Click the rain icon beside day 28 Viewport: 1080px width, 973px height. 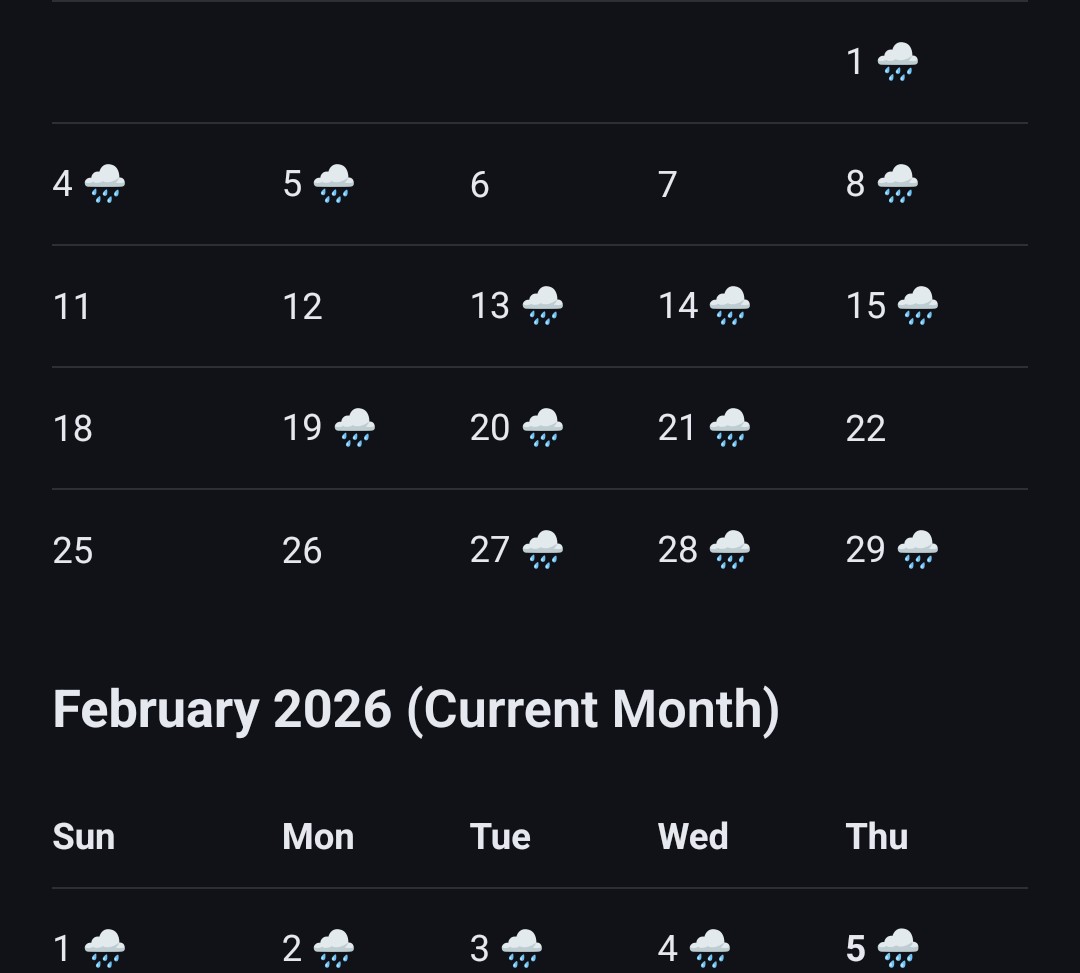[x=730, y=551]
